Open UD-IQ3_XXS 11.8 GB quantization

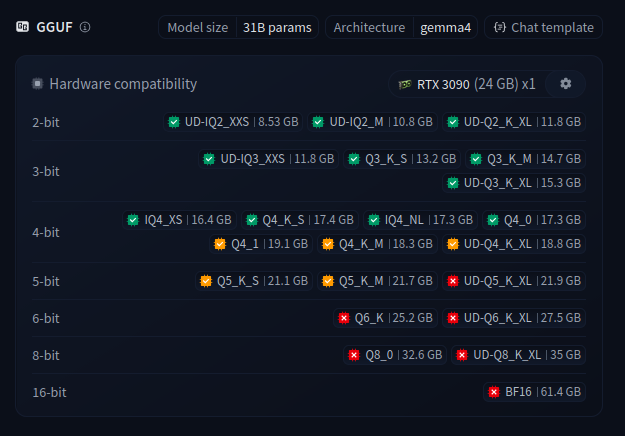269,159
